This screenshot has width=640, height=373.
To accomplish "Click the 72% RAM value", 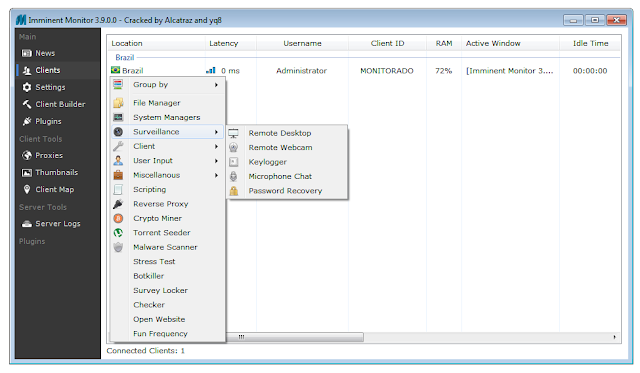I will [x=444, y=71].
